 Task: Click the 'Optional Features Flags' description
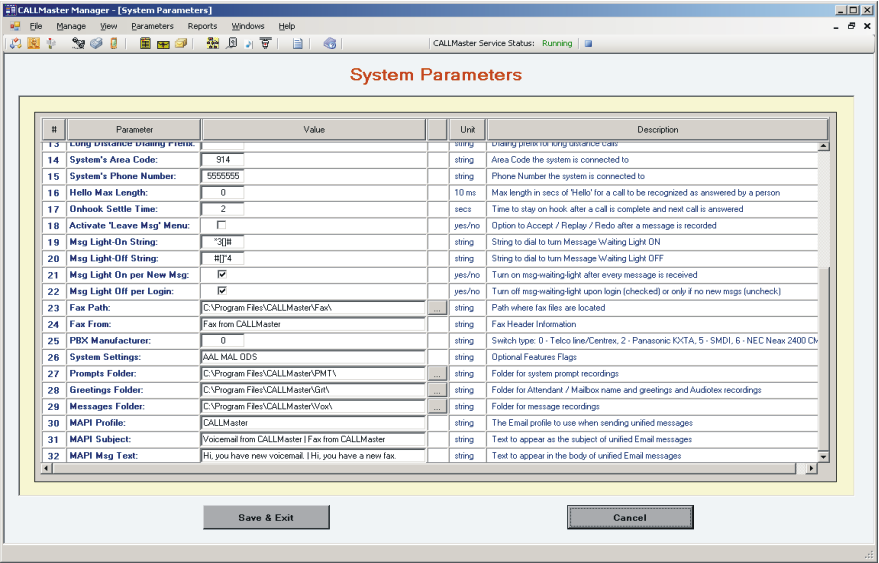(x=534, y=357)
